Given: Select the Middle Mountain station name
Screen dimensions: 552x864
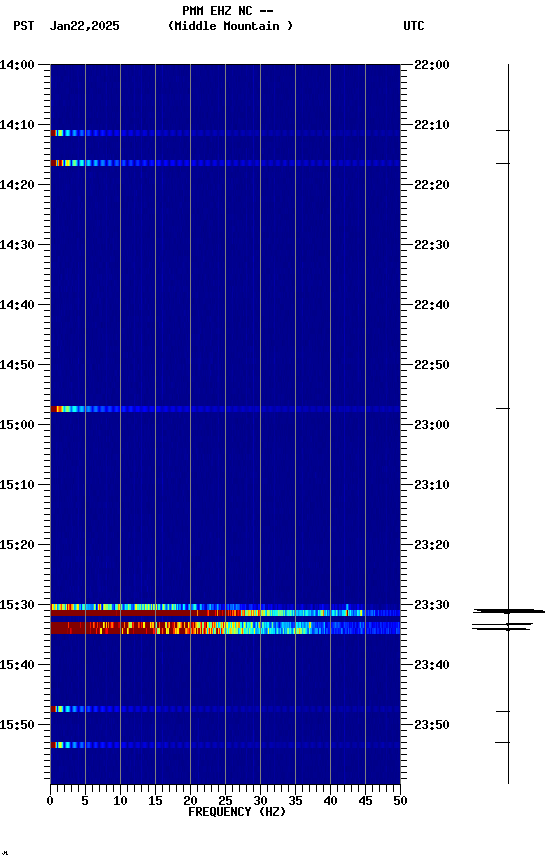Looking at the screenshot, I should [230, 26].
